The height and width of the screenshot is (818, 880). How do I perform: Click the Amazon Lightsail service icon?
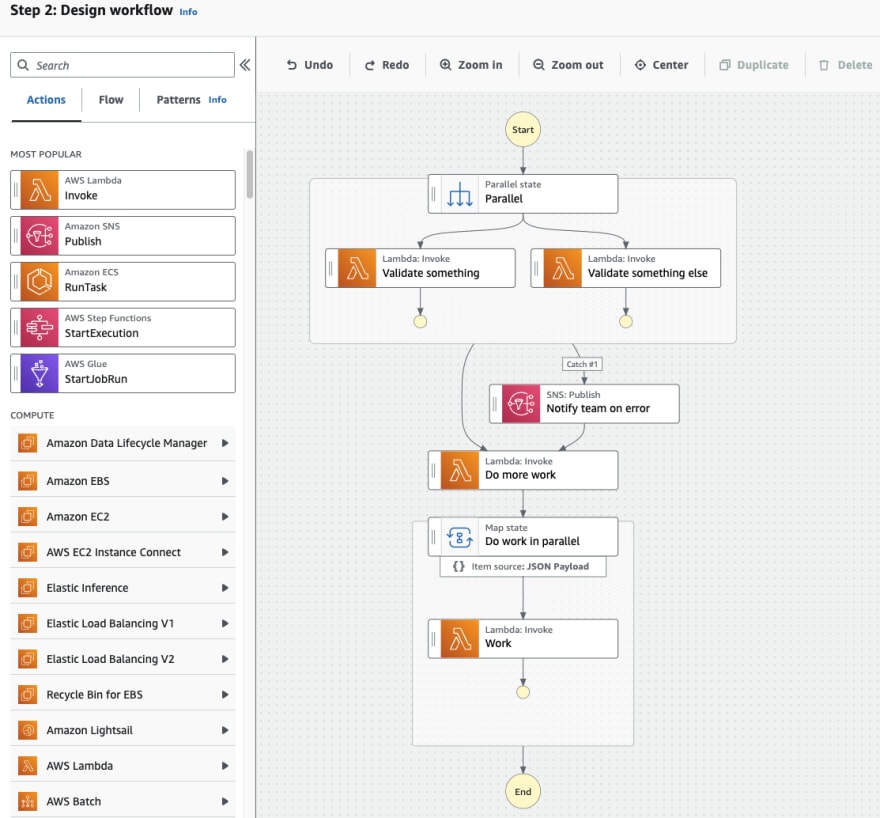28,730
